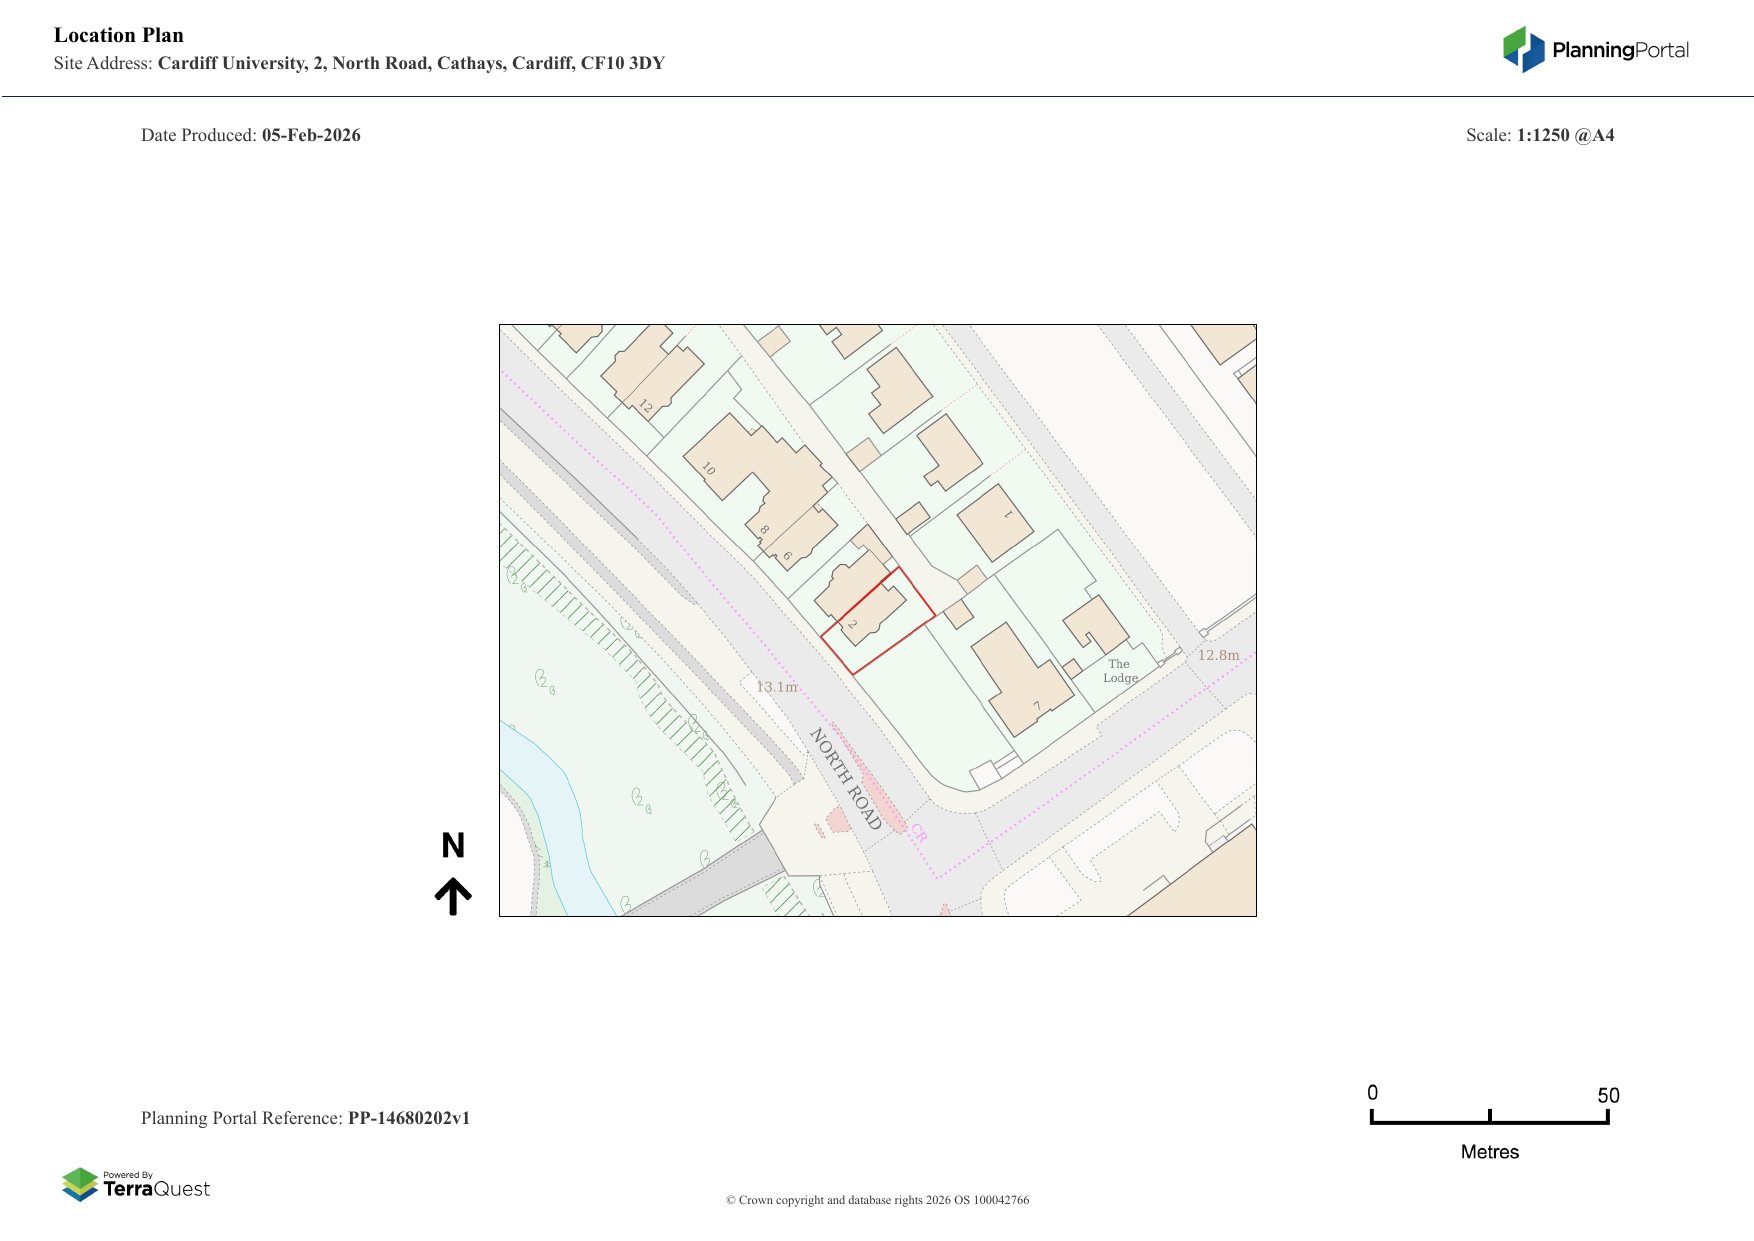Click the 13.1m spot height label
Image resolution: width=1754 pixels, height=1241 pixels.
[777, 687]
